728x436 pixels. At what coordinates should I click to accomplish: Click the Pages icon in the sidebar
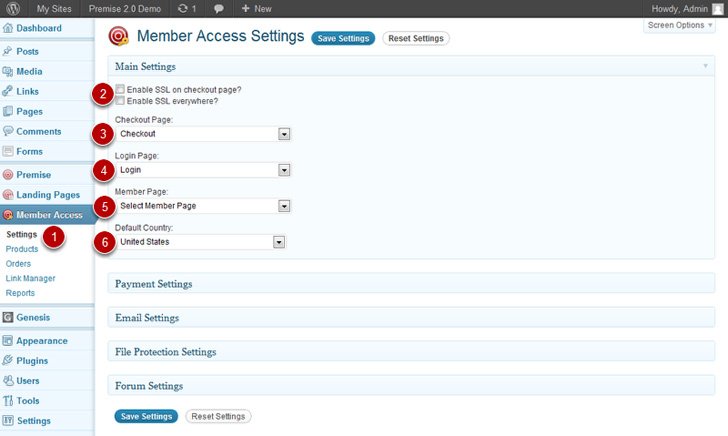(8, 111)
